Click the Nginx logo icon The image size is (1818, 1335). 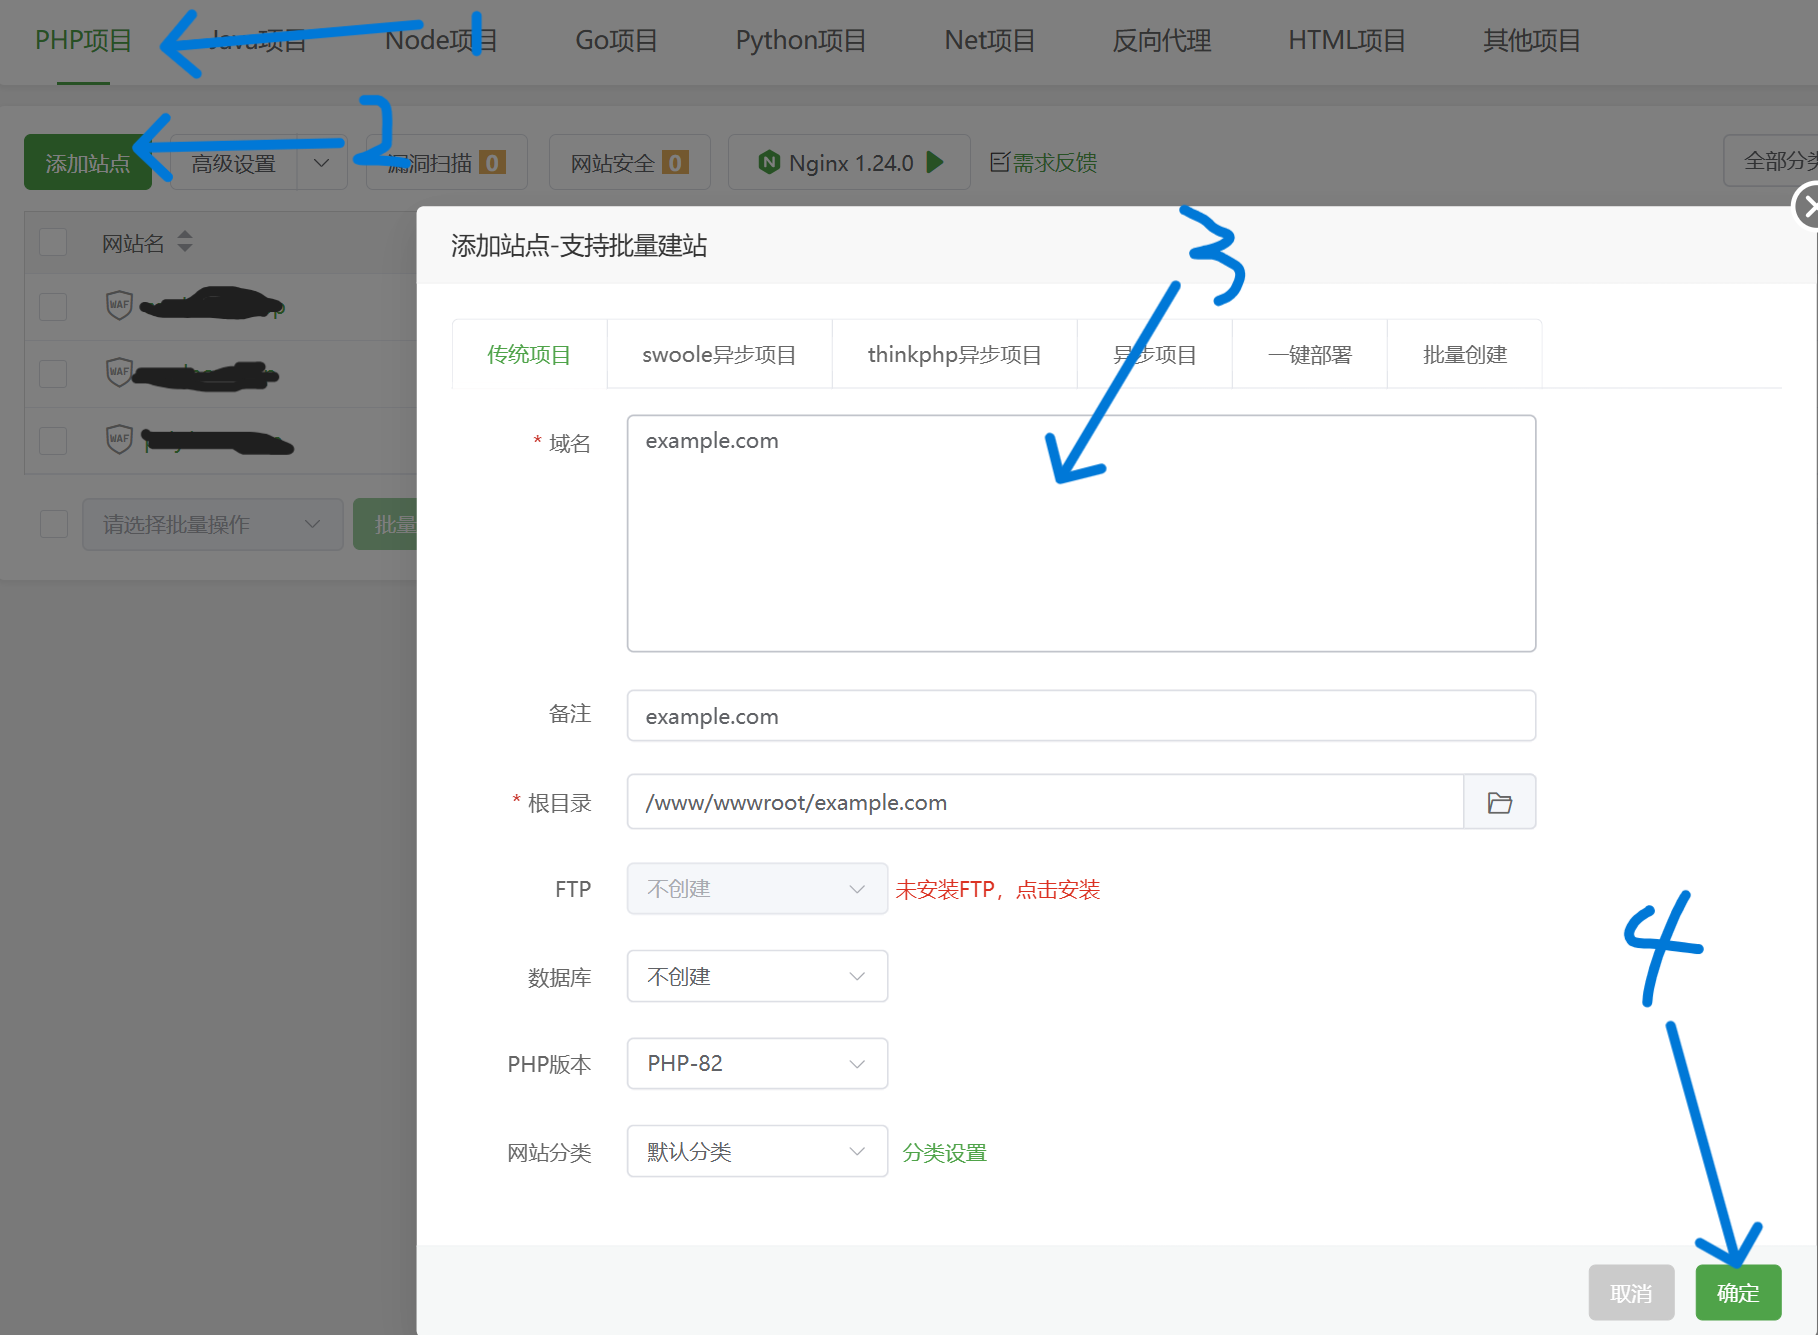[x=769, y=162]
